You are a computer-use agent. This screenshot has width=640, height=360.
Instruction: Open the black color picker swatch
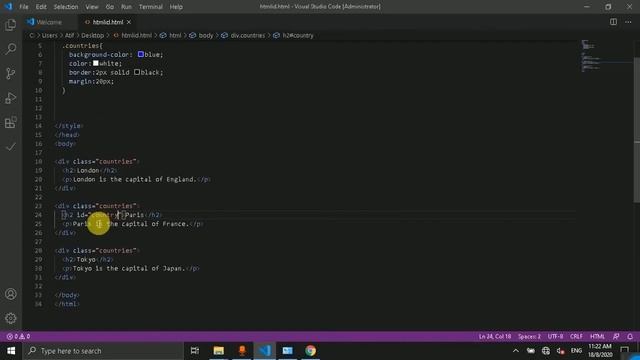click(137, 72)
